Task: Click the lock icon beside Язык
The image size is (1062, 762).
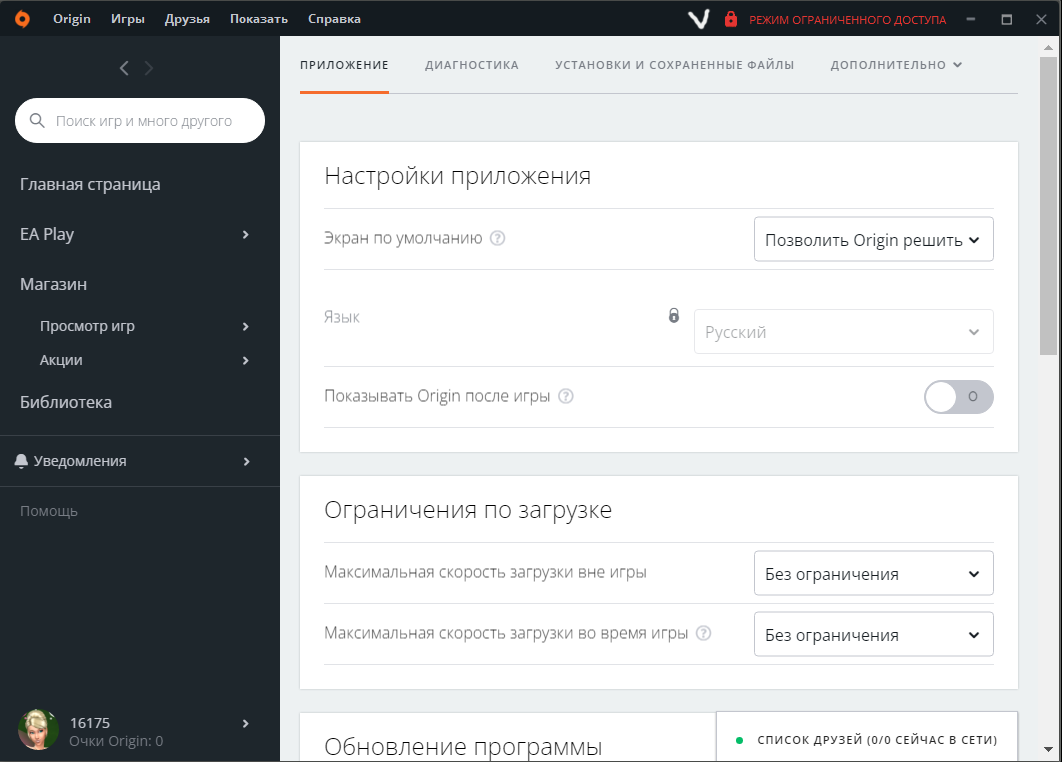Action: click(x=674, y=315)
